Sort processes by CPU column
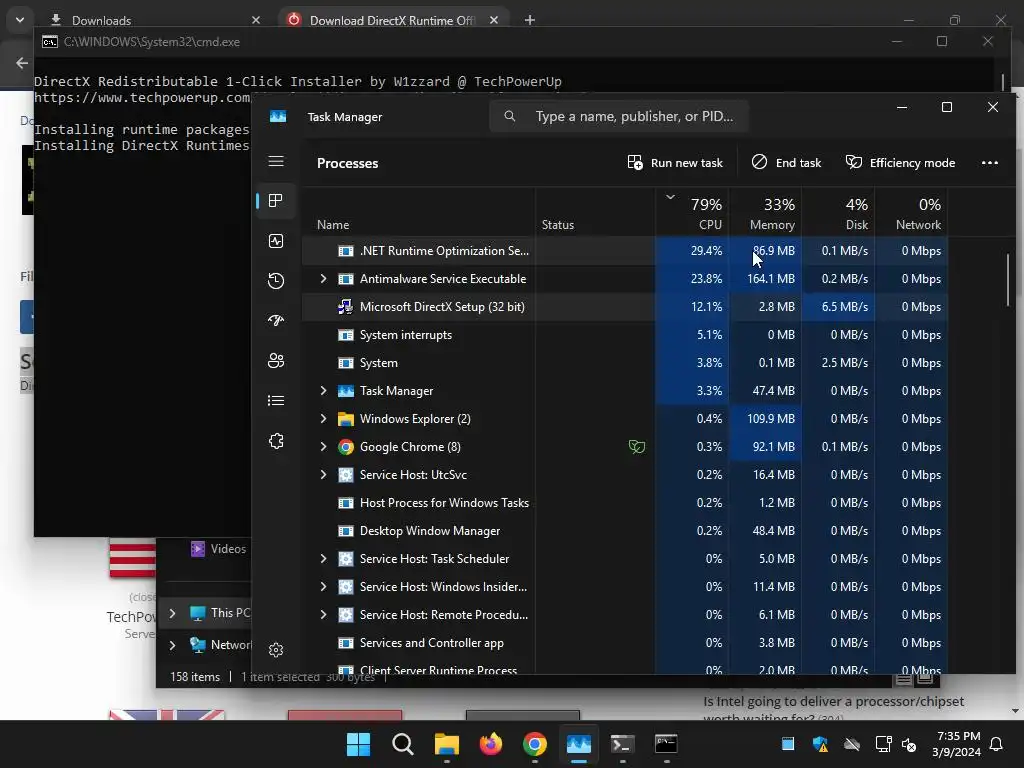Viewport: 1024px width, 768px height. [x=693, y=212]
